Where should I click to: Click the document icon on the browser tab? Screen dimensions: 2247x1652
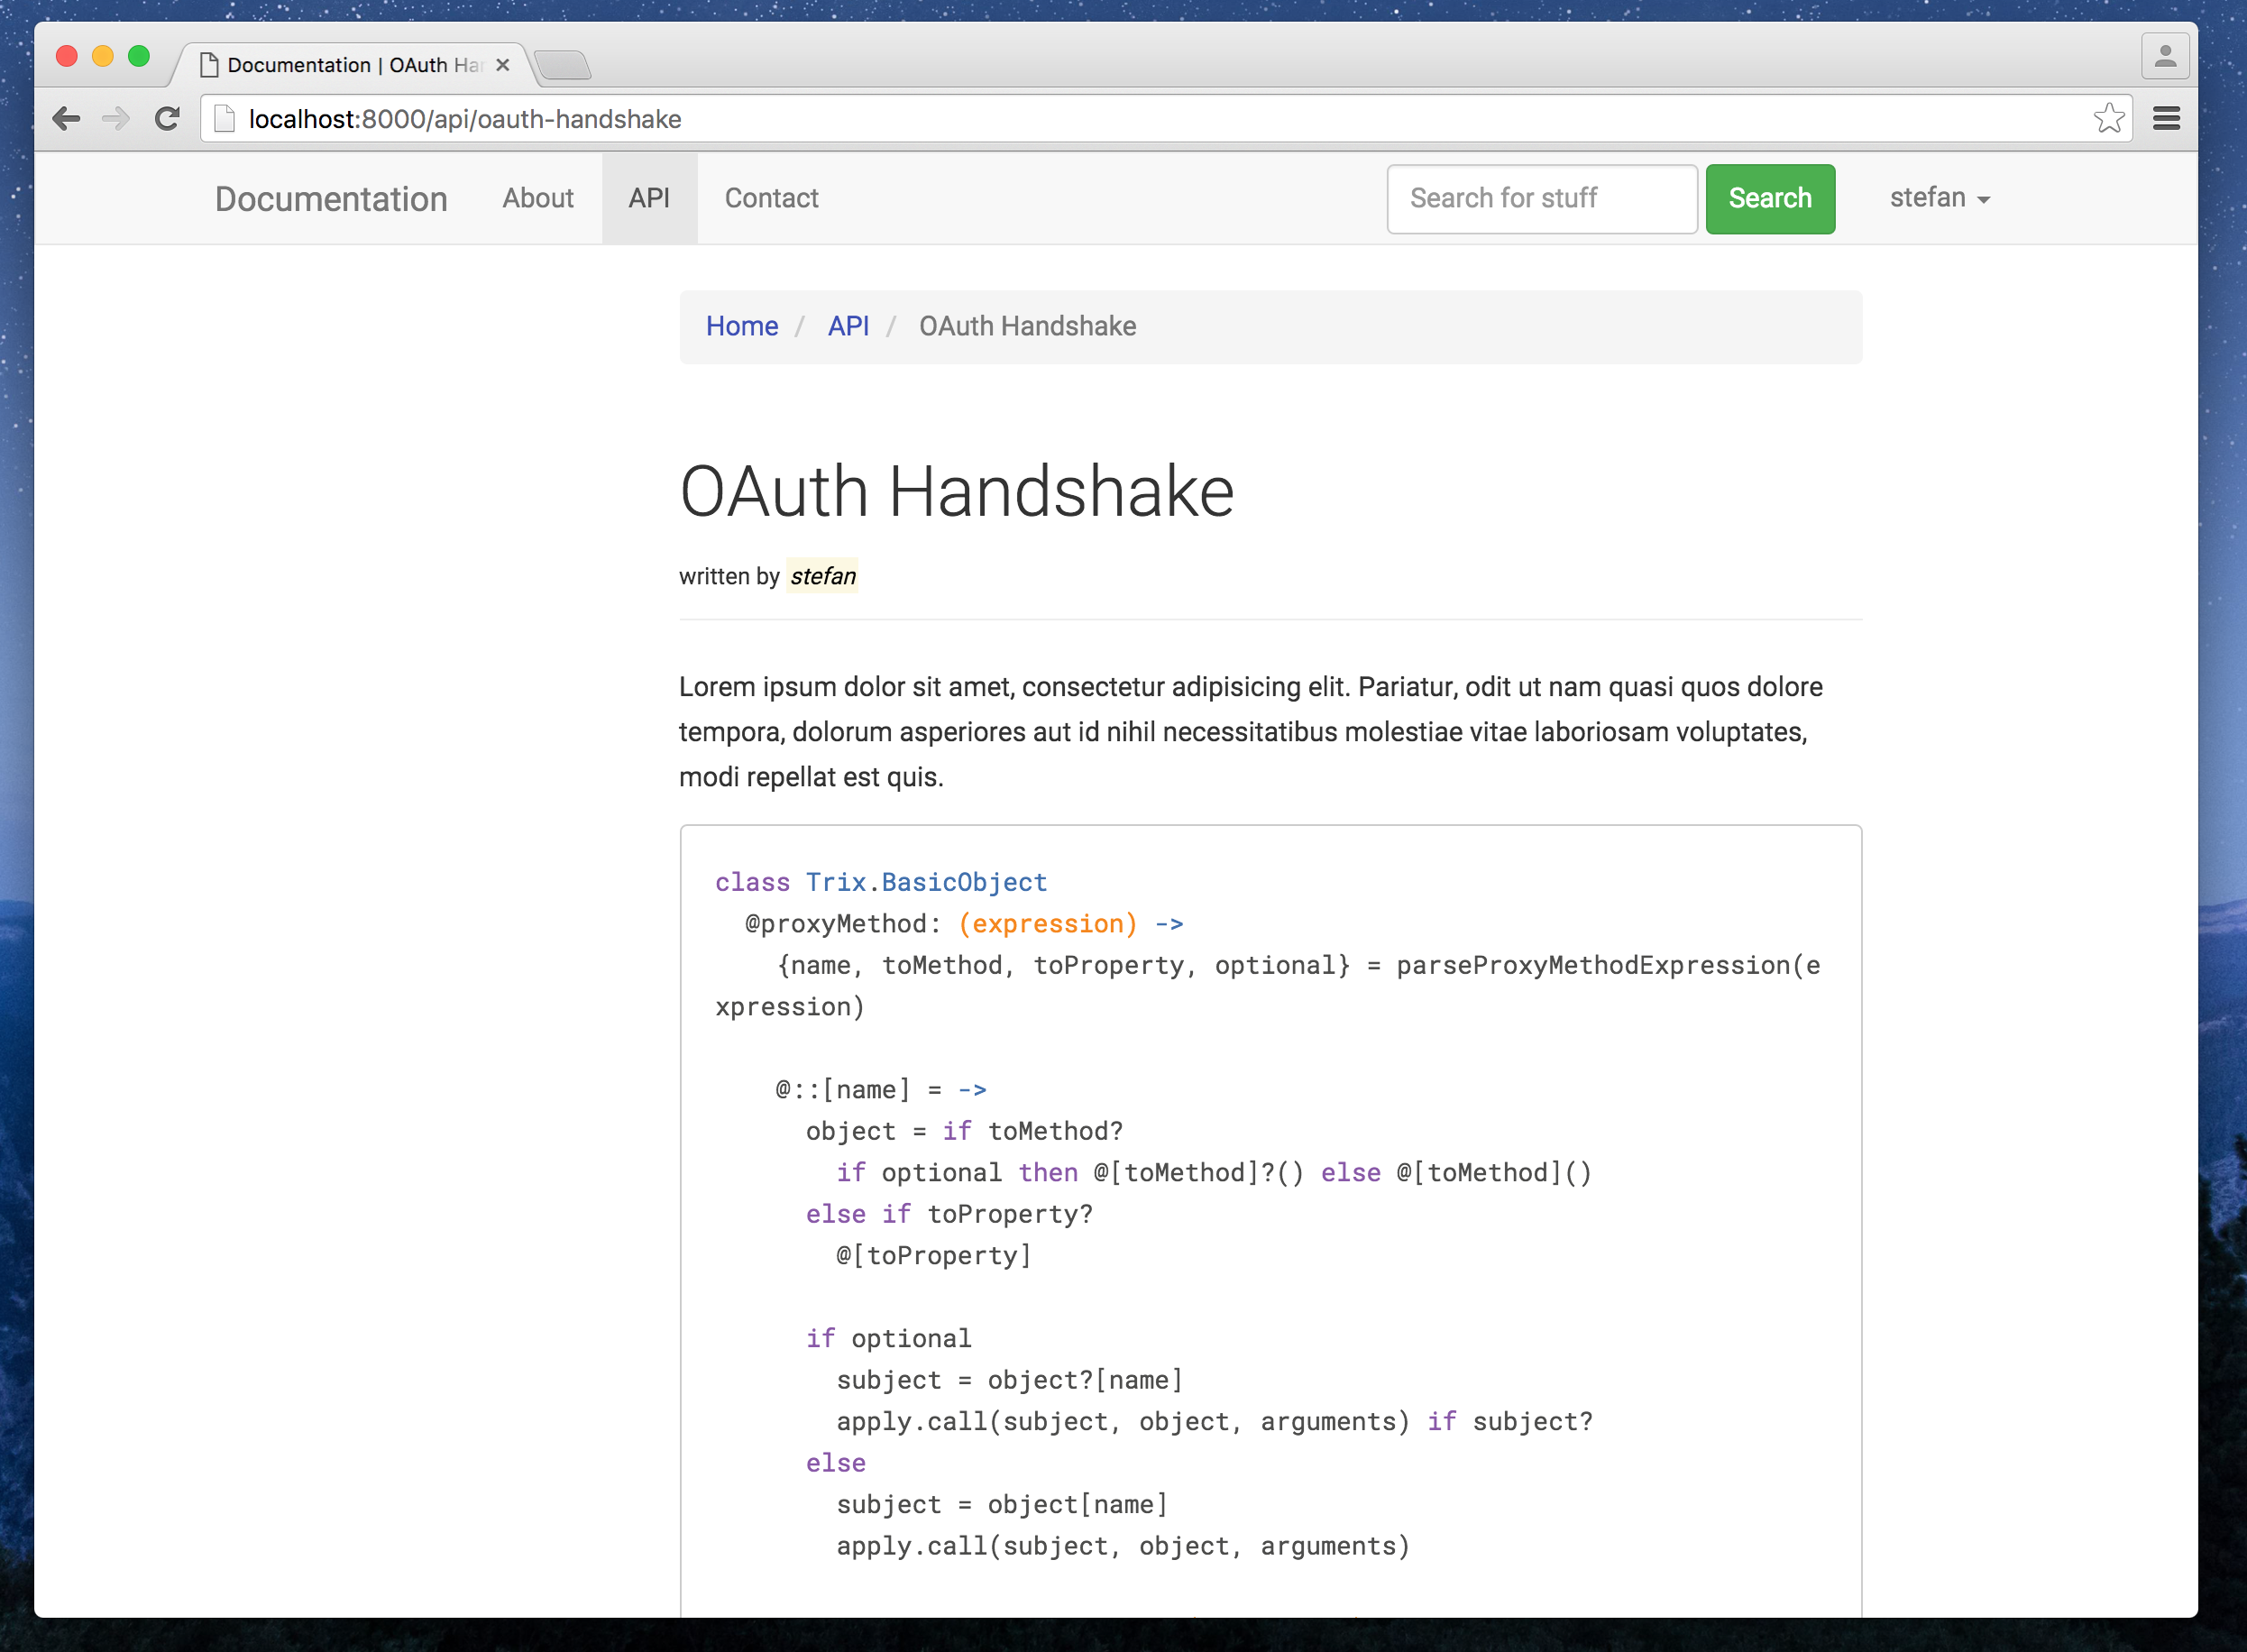209,64
